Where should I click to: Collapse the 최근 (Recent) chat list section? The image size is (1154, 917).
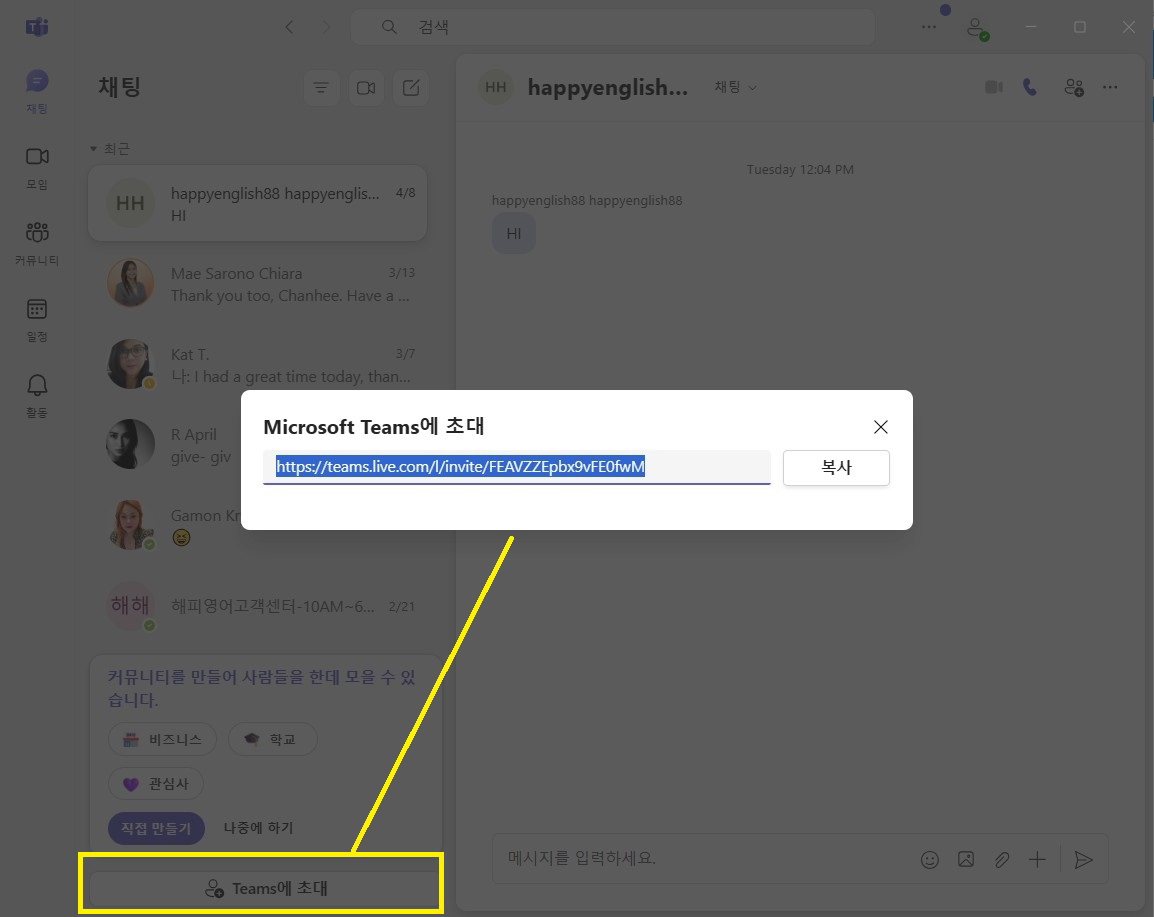pyautogui.click(x=94, y=149)
